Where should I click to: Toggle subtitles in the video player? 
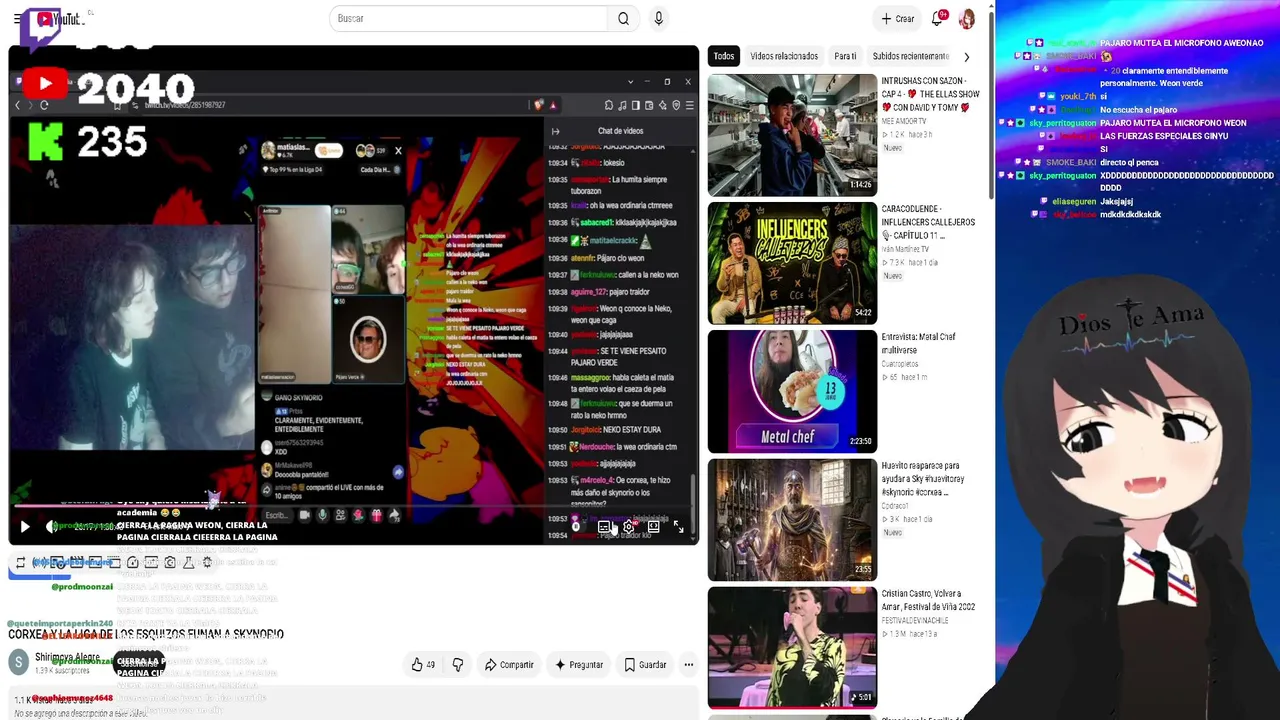pyautogui.click(x=604, y=526)
